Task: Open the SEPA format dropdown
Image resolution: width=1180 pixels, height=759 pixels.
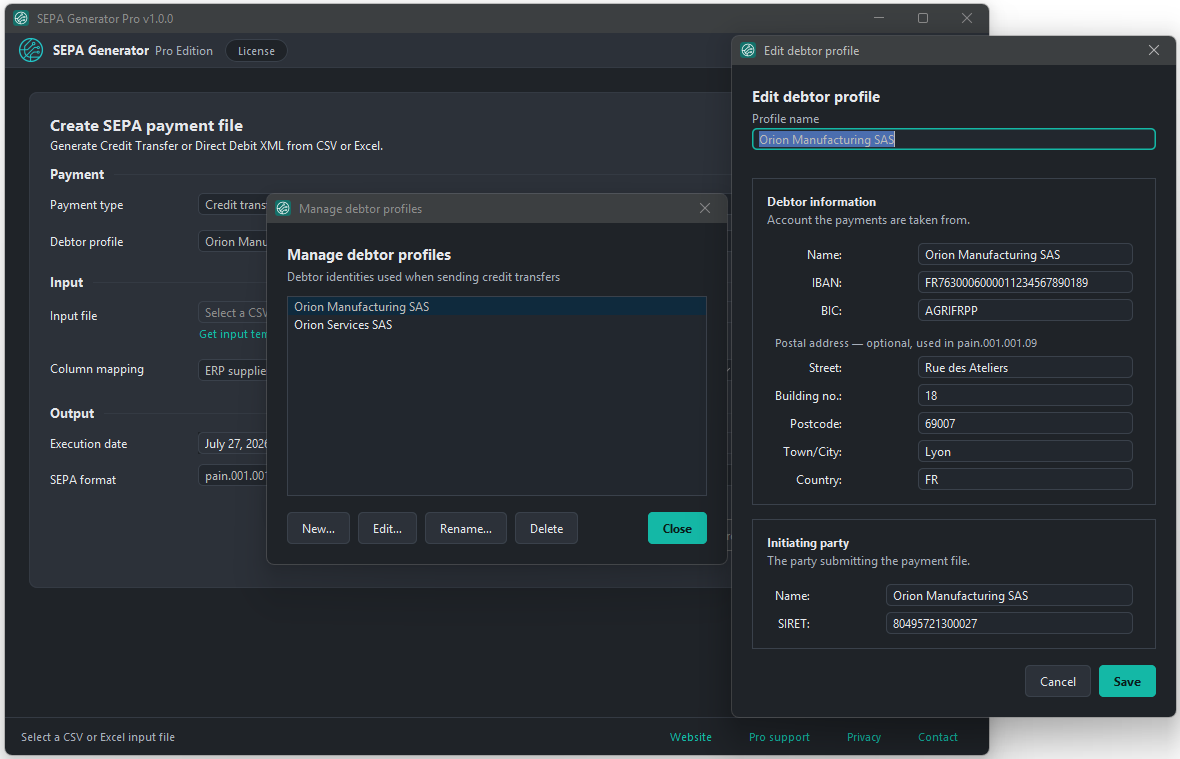Action: pyautogui.click(x=233, y=475)
